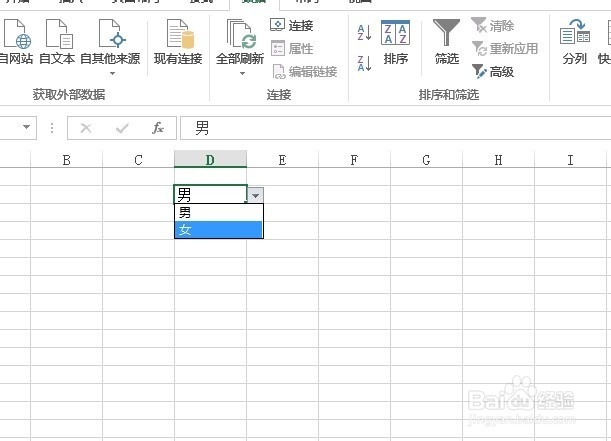Viewport: 611px width, 441px height.
Task: Import data From Web (自网站)
Action: pos(16,42)
